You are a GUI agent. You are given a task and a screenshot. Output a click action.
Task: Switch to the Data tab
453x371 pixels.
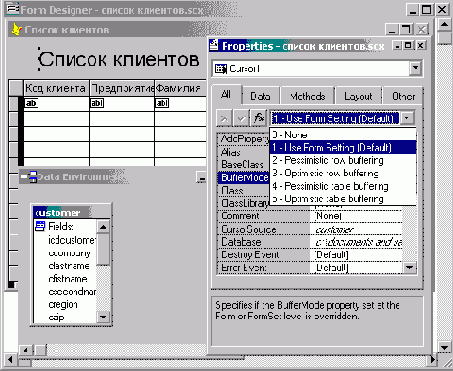coord(260,97)
